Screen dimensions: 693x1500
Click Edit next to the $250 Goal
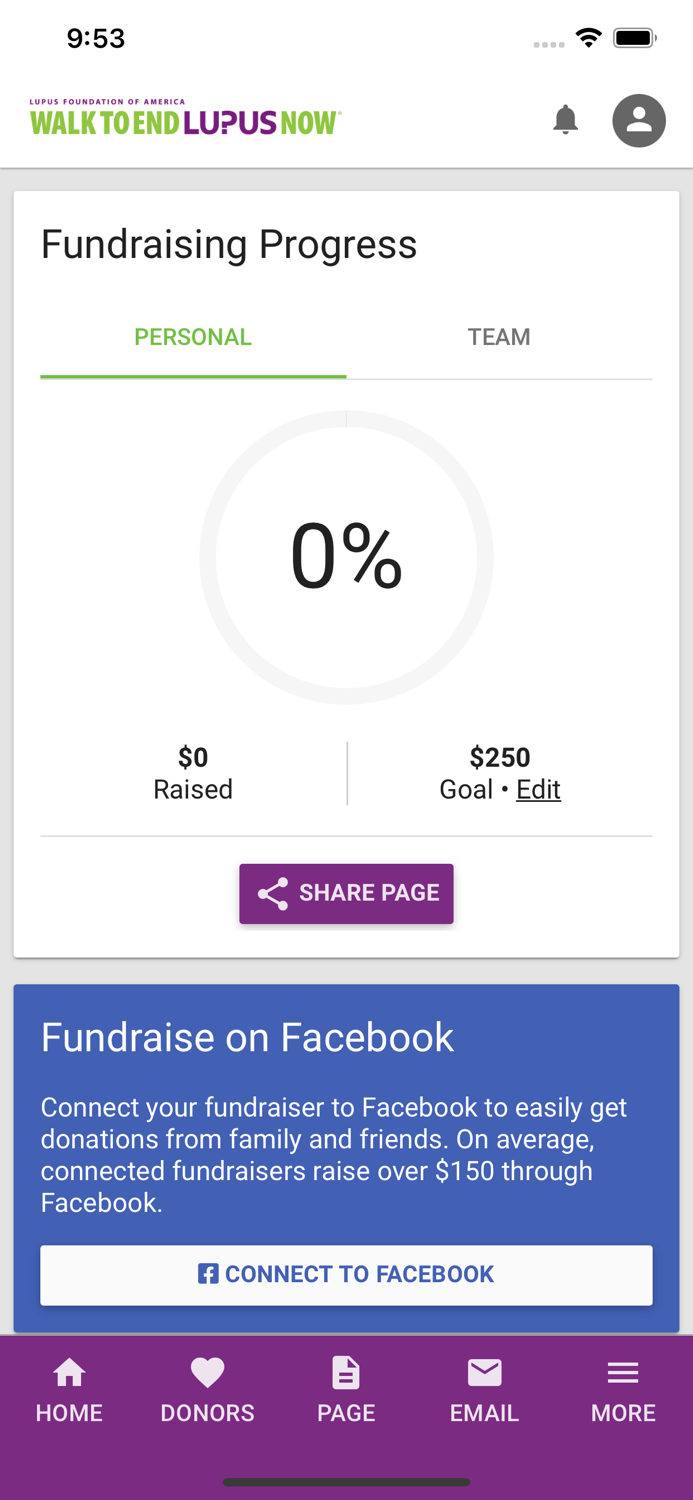point(538,789)
